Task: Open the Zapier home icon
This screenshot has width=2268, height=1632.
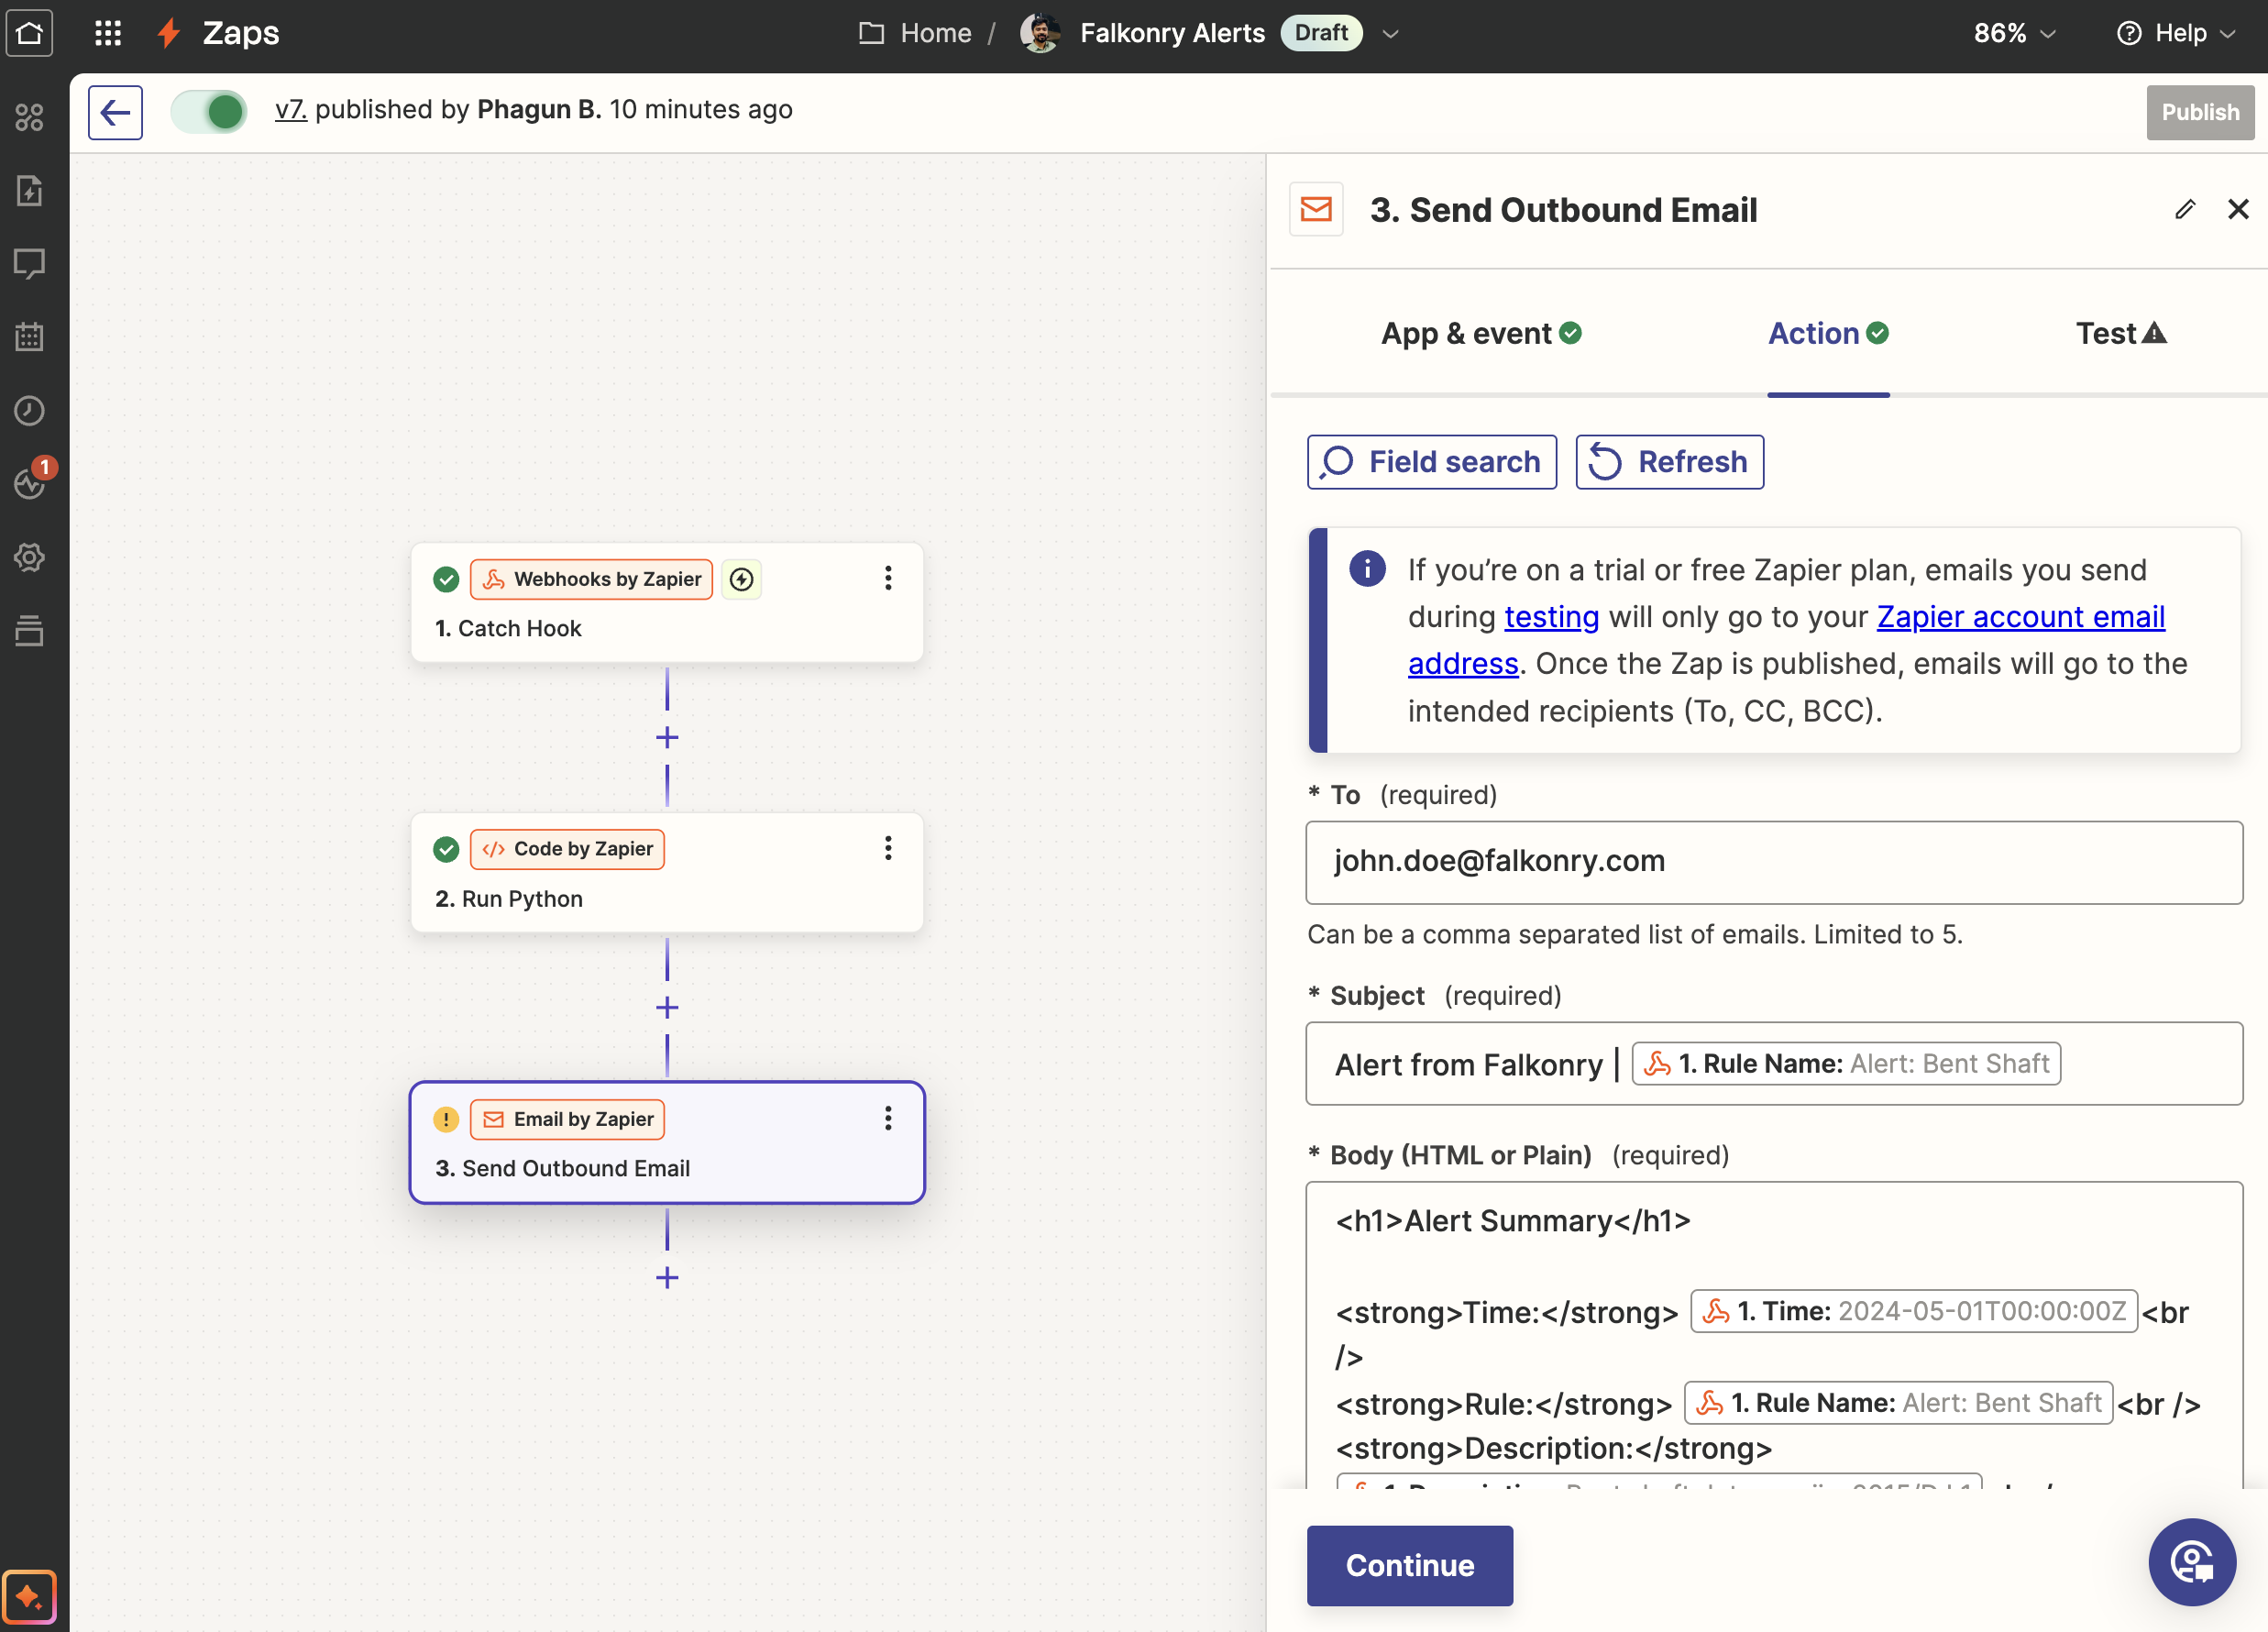Action: pos(30,33)
